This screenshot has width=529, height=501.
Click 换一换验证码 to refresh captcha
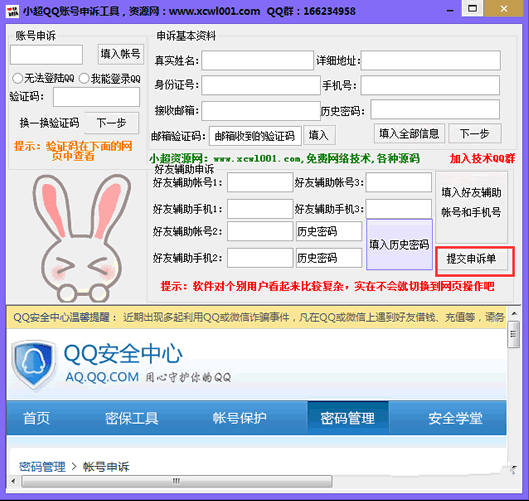click(49, 122)
